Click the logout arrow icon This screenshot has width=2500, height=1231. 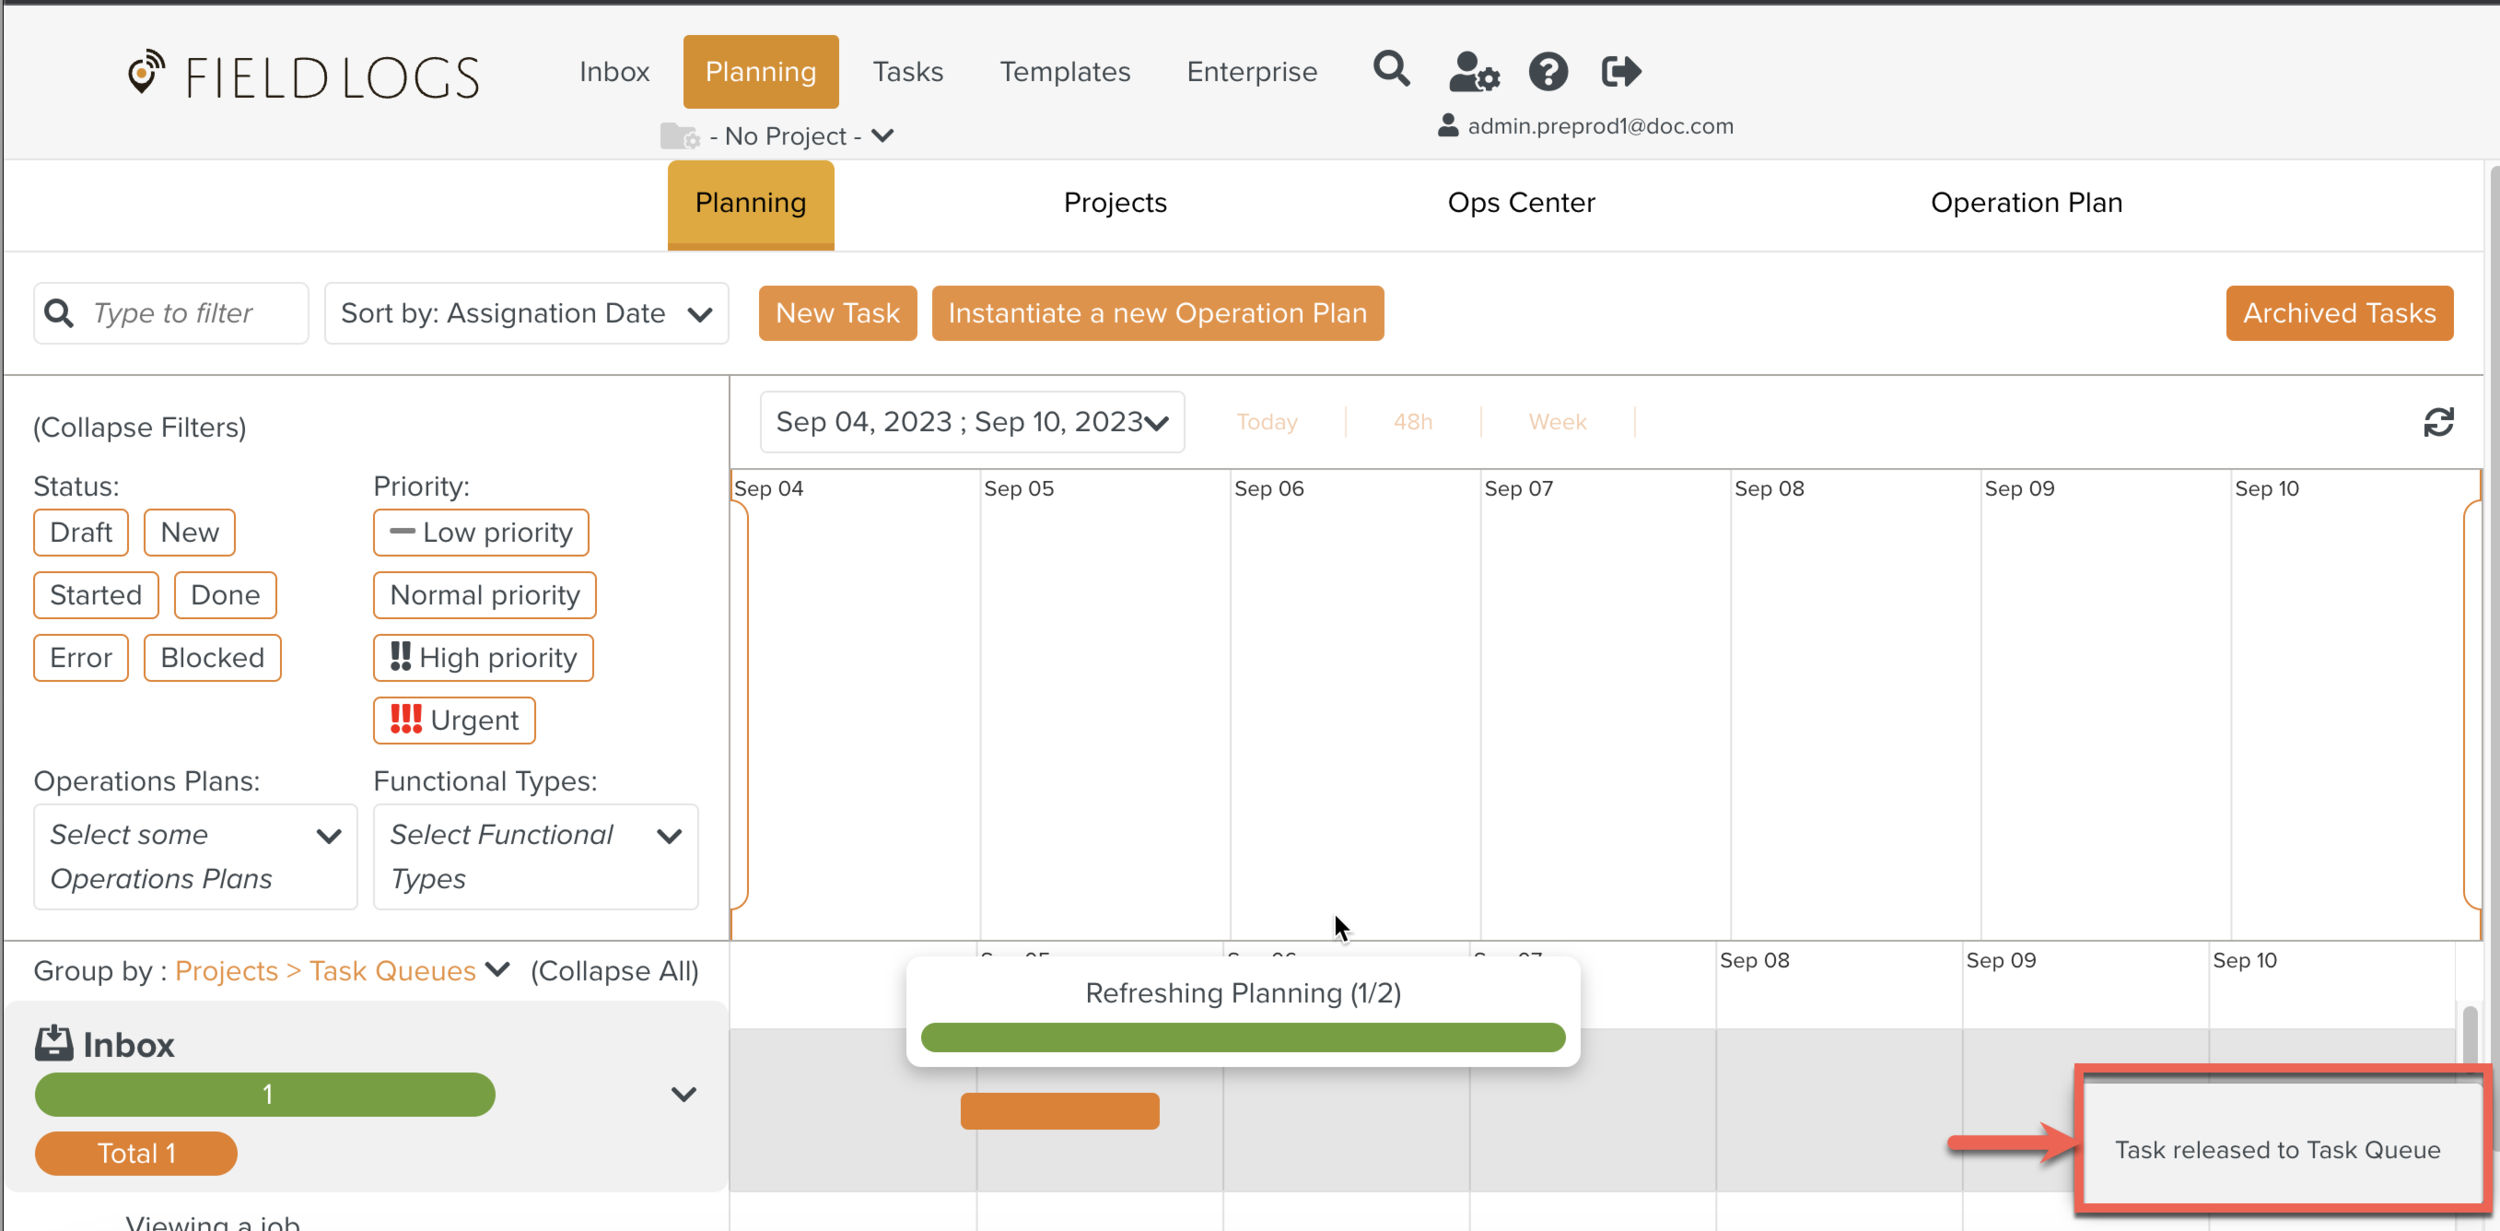[x=1620, y=71]
